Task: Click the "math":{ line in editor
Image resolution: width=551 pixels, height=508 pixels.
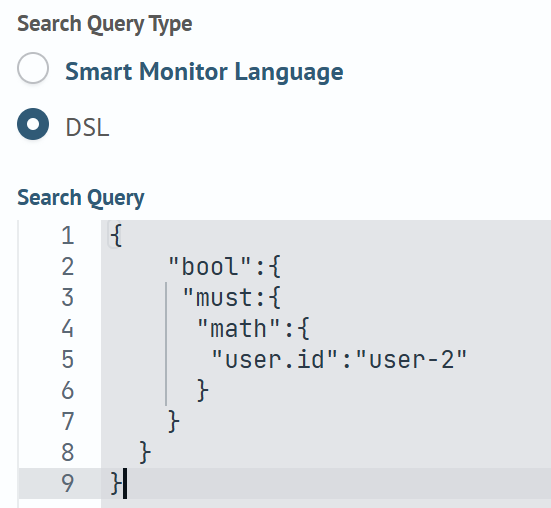Action: pyautogui.click(x=253, y=328)
